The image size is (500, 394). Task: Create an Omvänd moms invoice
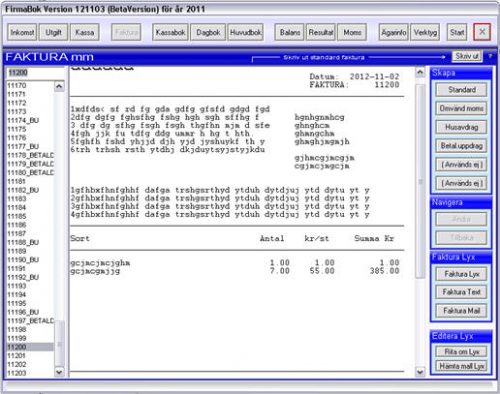click(461, 108)
